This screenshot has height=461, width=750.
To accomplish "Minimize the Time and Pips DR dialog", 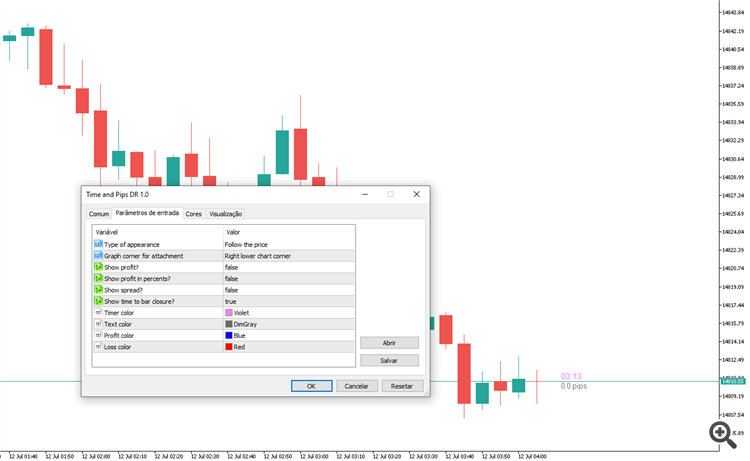I will (365, 194).
